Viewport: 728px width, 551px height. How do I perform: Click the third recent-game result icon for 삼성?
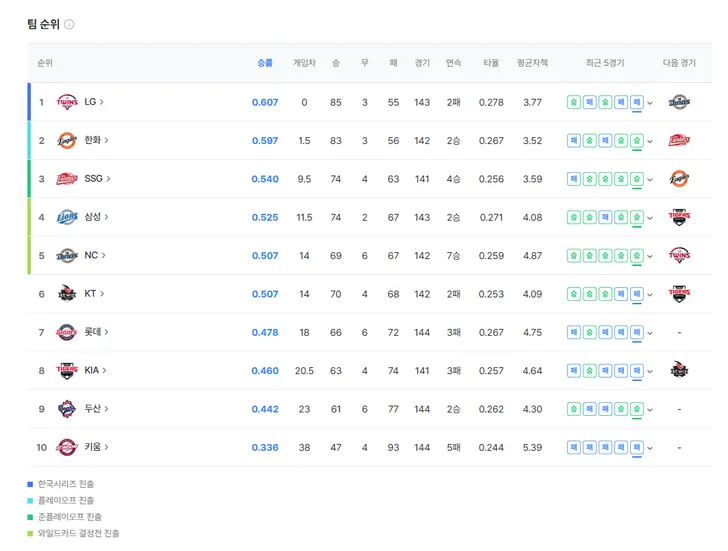[x=605, y=217]
